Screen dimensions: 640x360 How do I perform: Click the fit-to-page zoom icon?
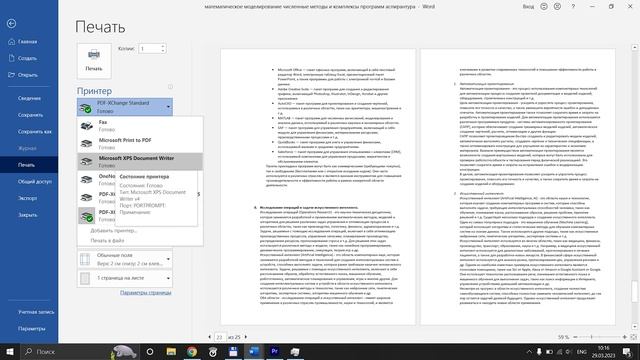pos(634,337)
